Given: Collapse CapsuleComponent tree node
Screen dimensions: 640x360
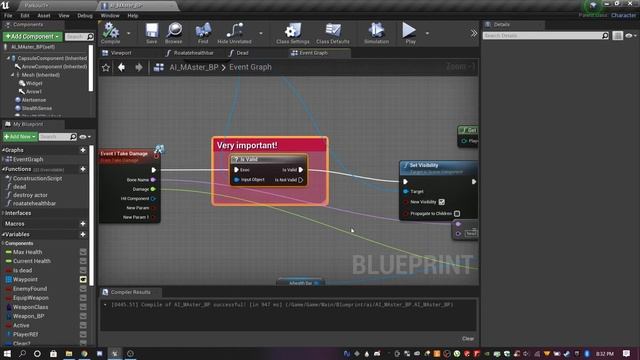Looking at the screenshot, I should coord(8,58).
